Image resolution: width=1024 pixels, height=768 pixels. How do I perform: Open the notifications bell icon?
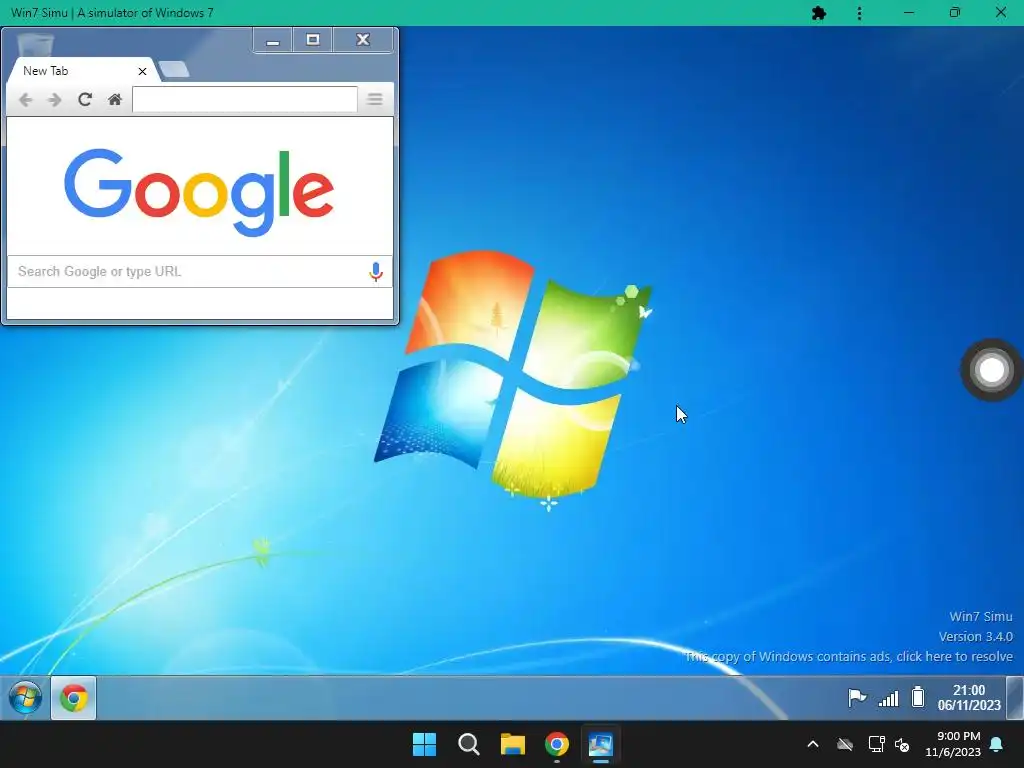coord(997,744)
